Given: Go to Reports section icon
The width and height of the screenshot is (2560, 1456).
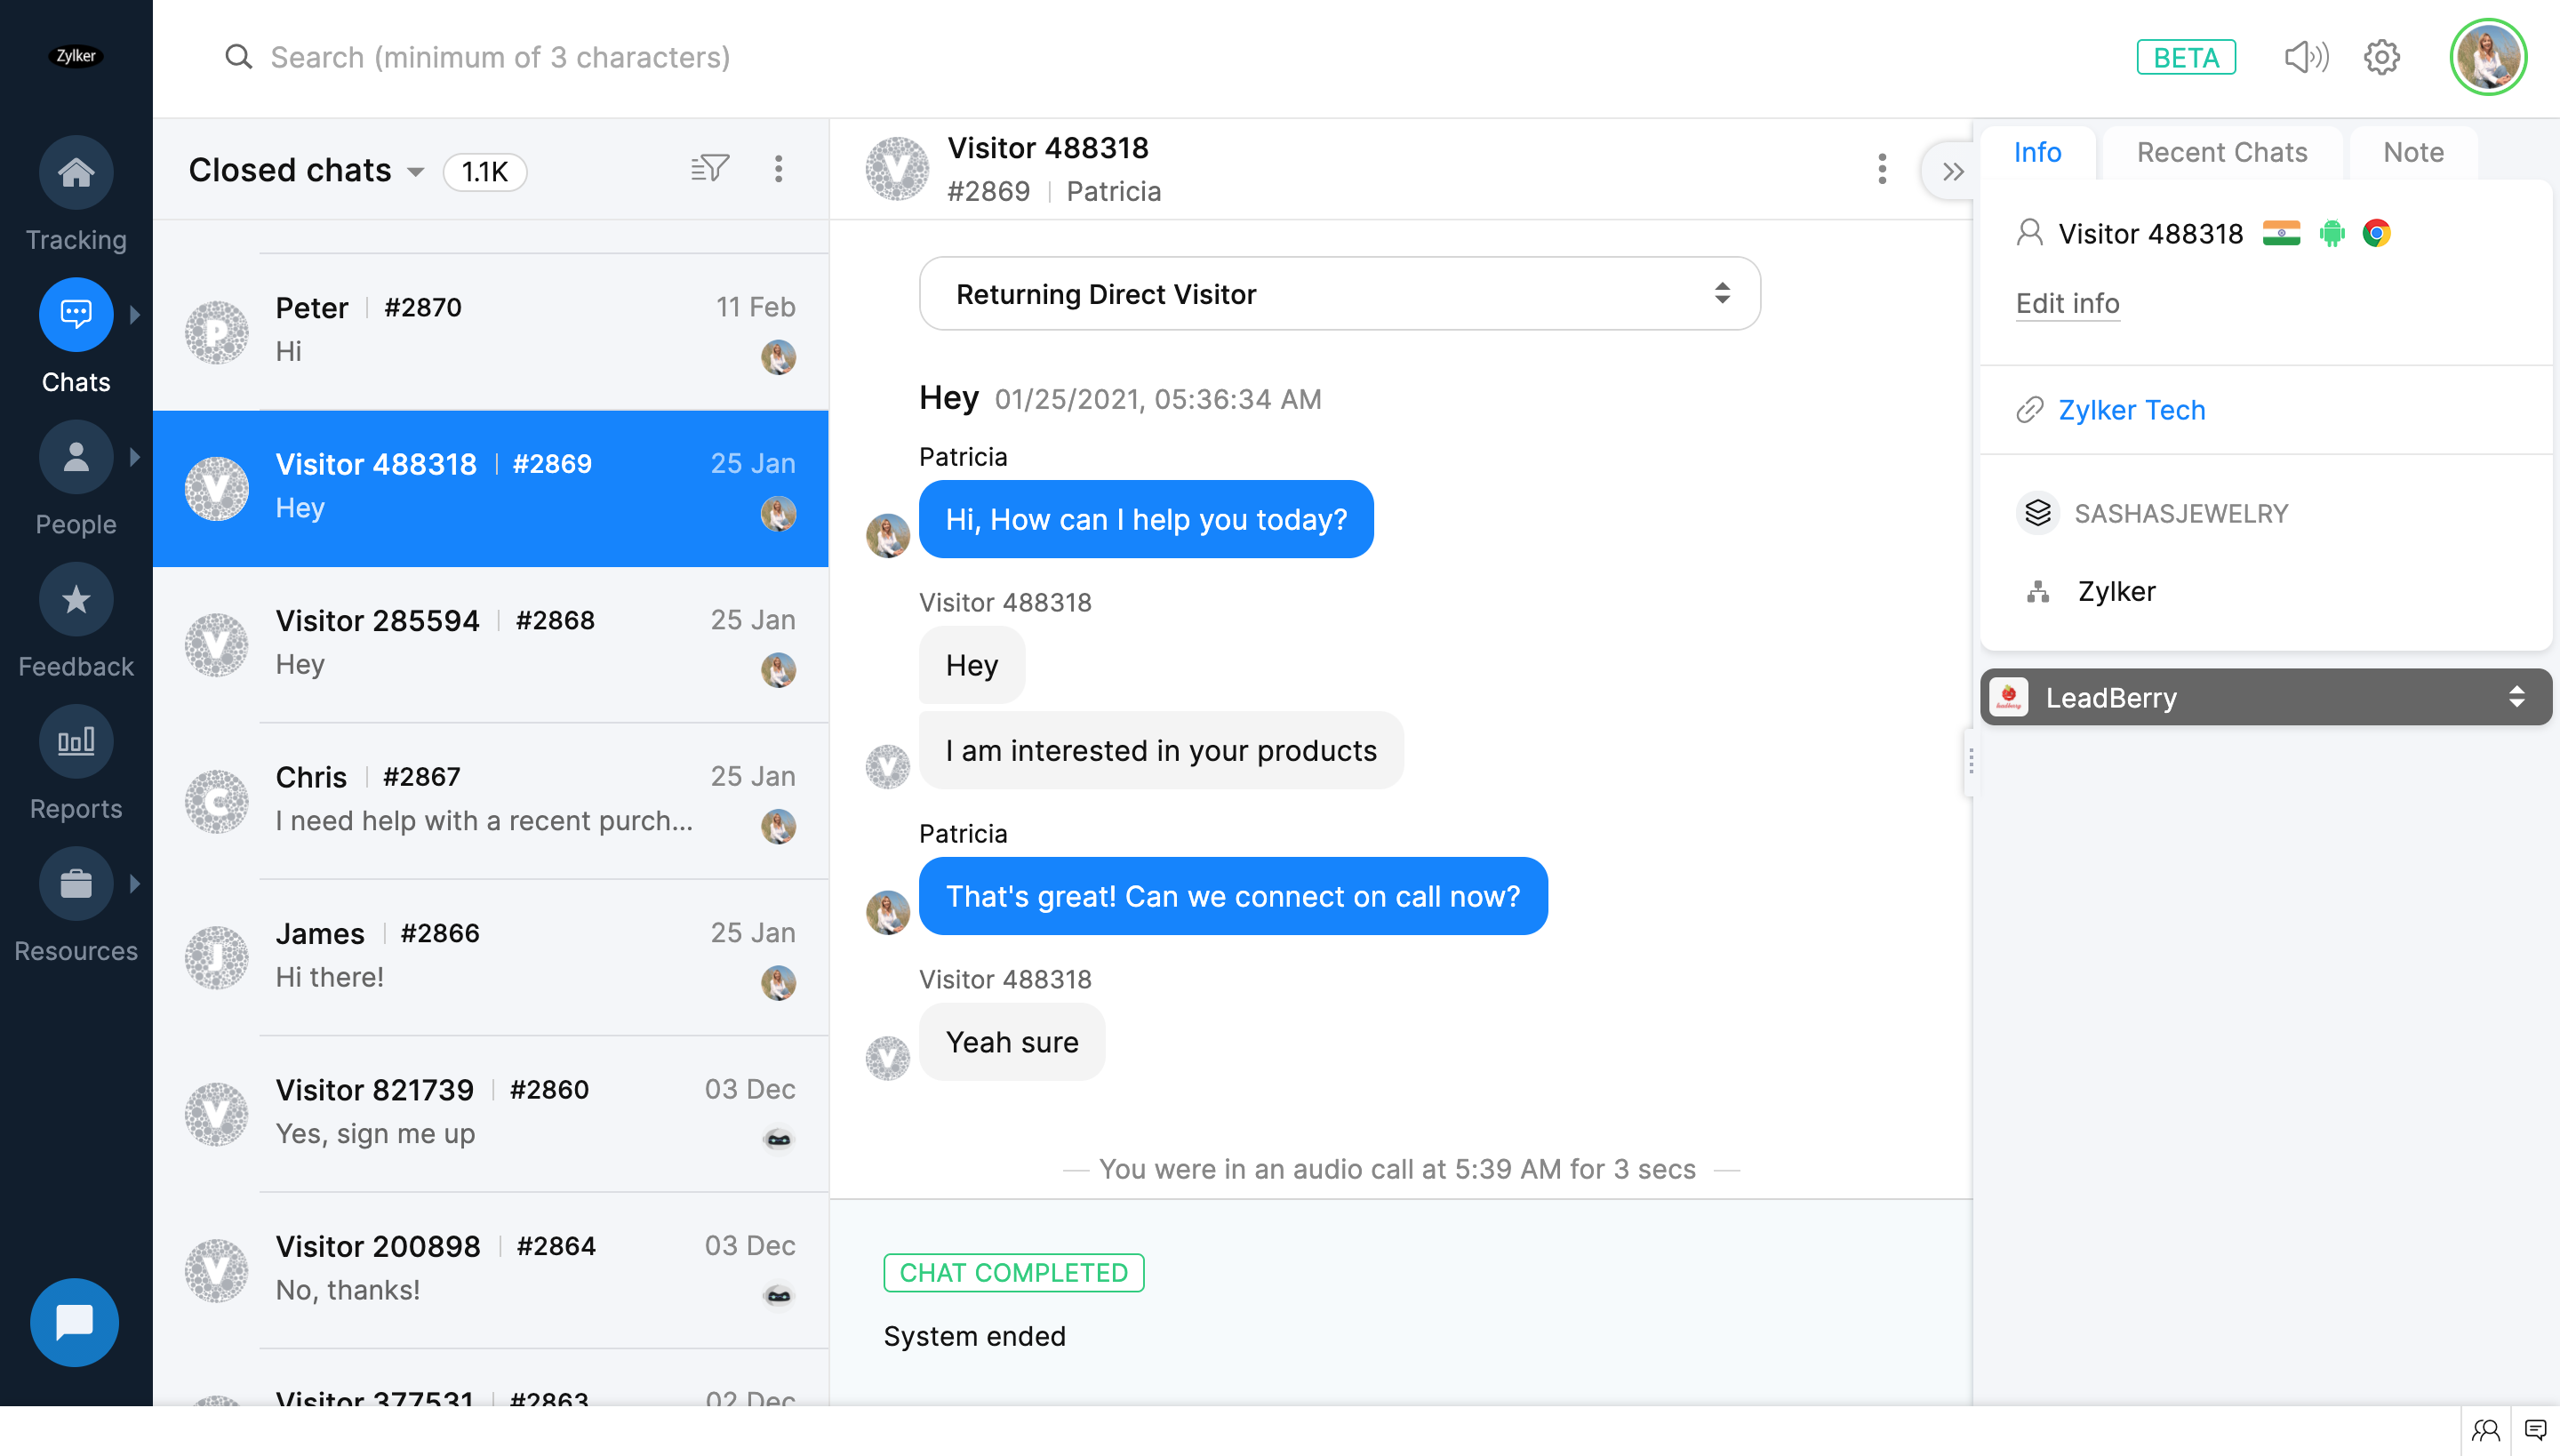Looking at the screenshot, I should tap(76, 742).
